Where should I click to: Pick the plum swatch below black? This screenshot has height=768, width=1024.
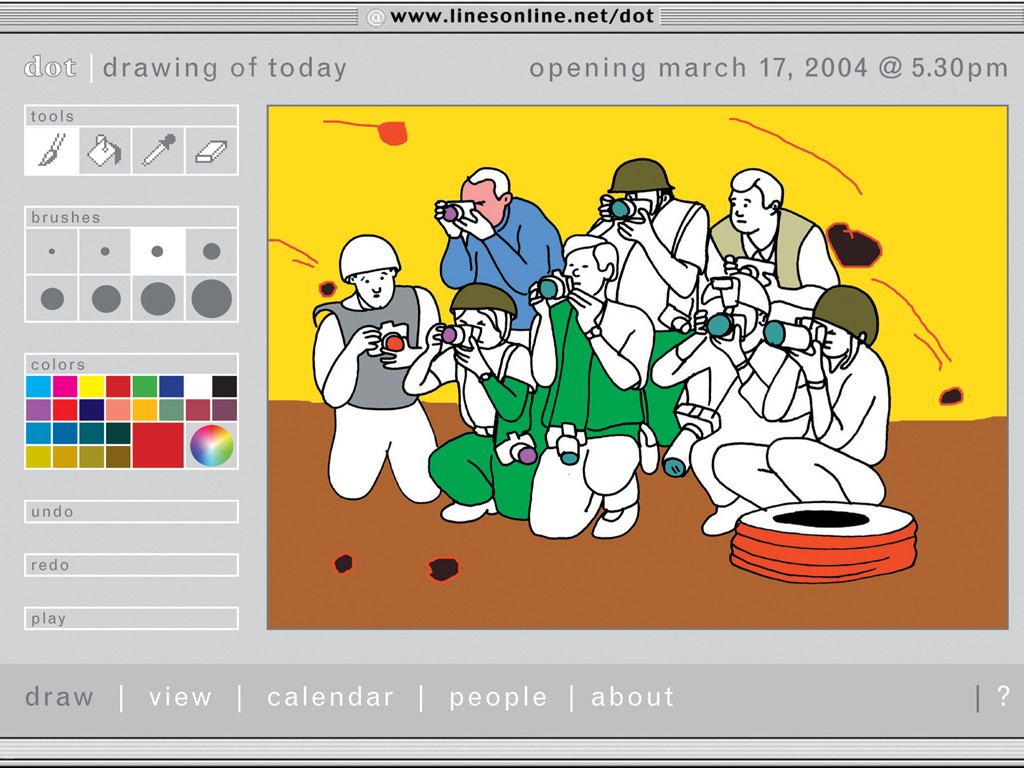point(225,409)
